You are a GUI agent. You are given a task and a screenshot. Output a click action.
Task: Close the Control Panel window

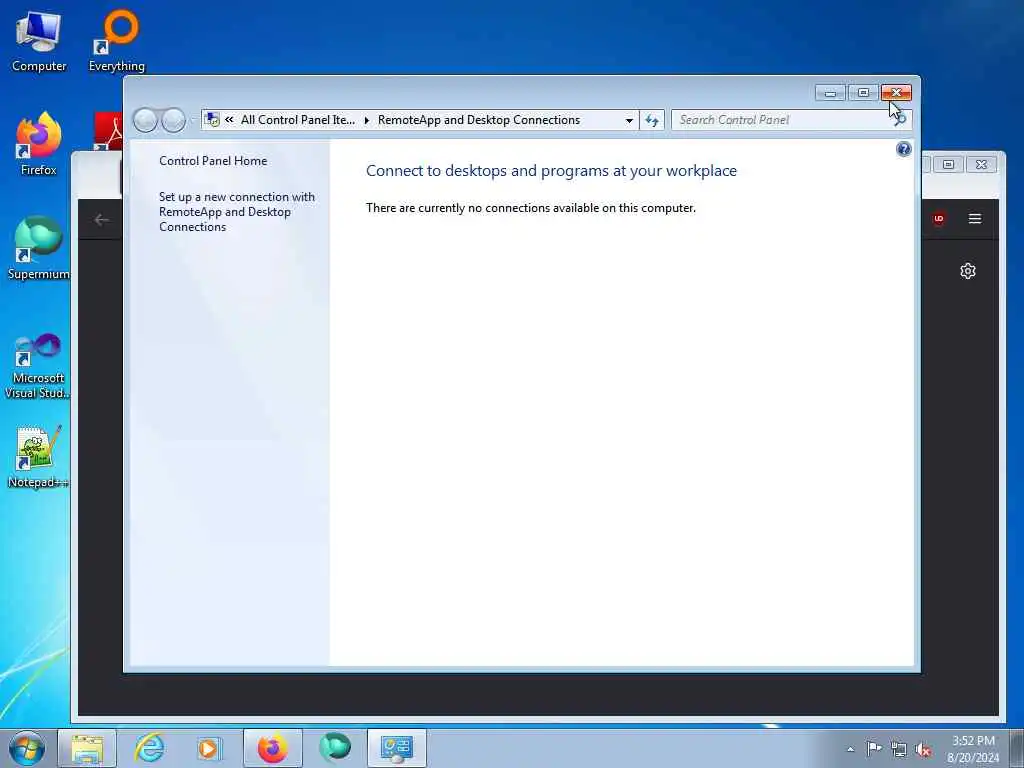click(x=896, y=93)
